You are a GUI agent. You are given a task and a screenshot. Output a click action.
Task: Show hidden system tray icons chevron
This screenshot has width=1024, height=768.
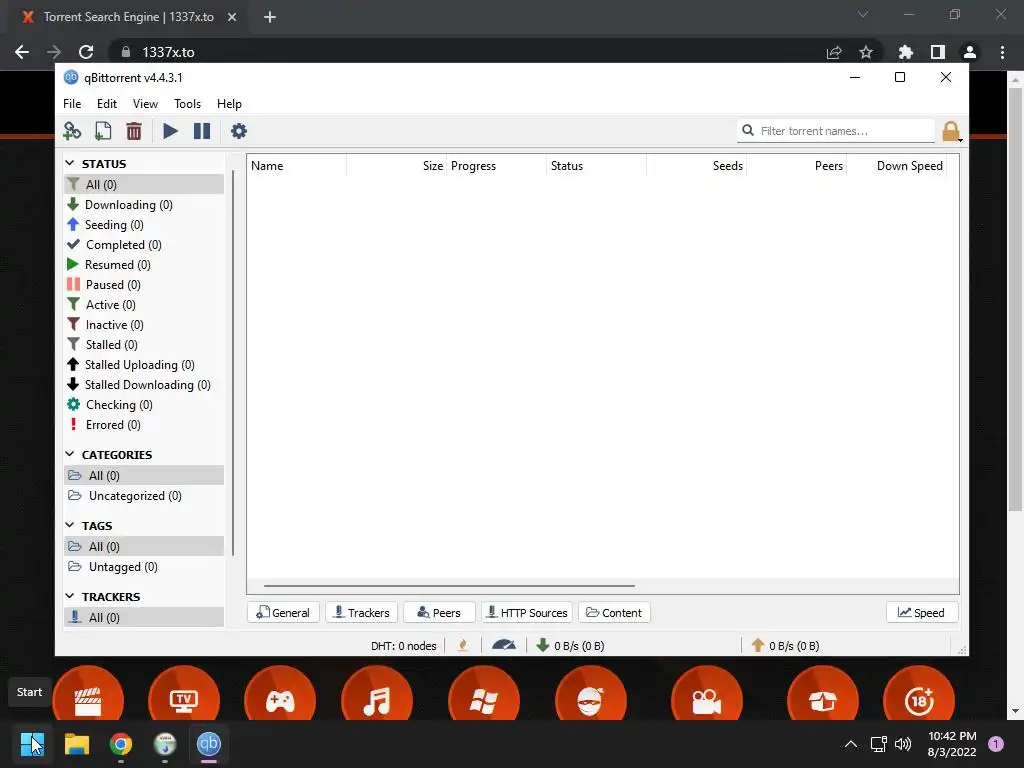(x=851, y=744)
